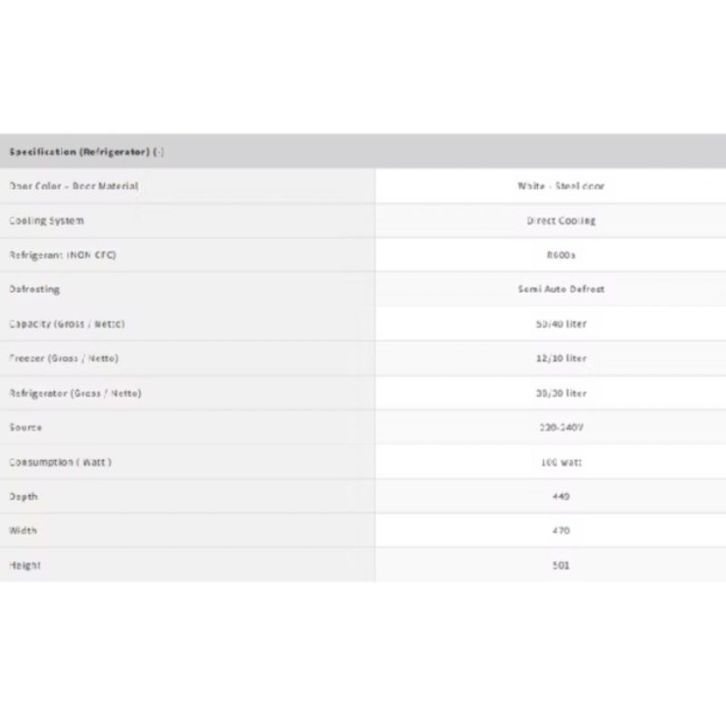Click the 220-240V source value
This screenshot has height=726, width=726.
coord(560,427)
